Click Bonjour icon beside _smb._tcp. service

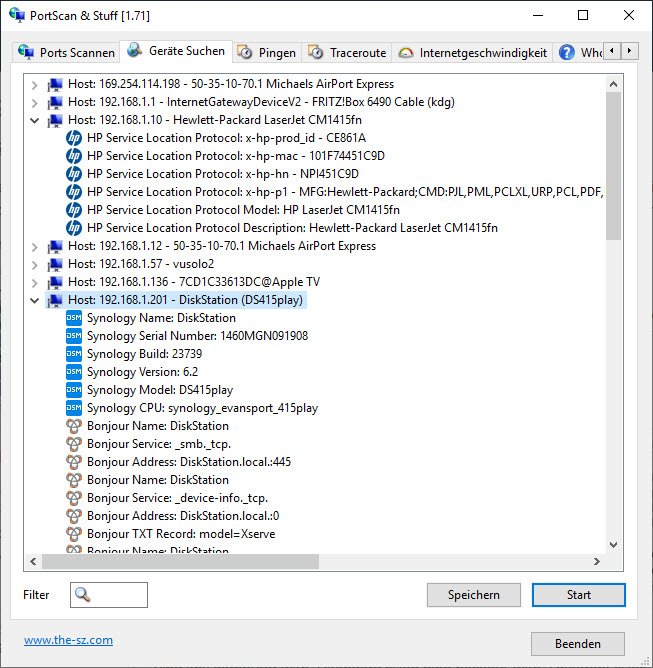74,444
